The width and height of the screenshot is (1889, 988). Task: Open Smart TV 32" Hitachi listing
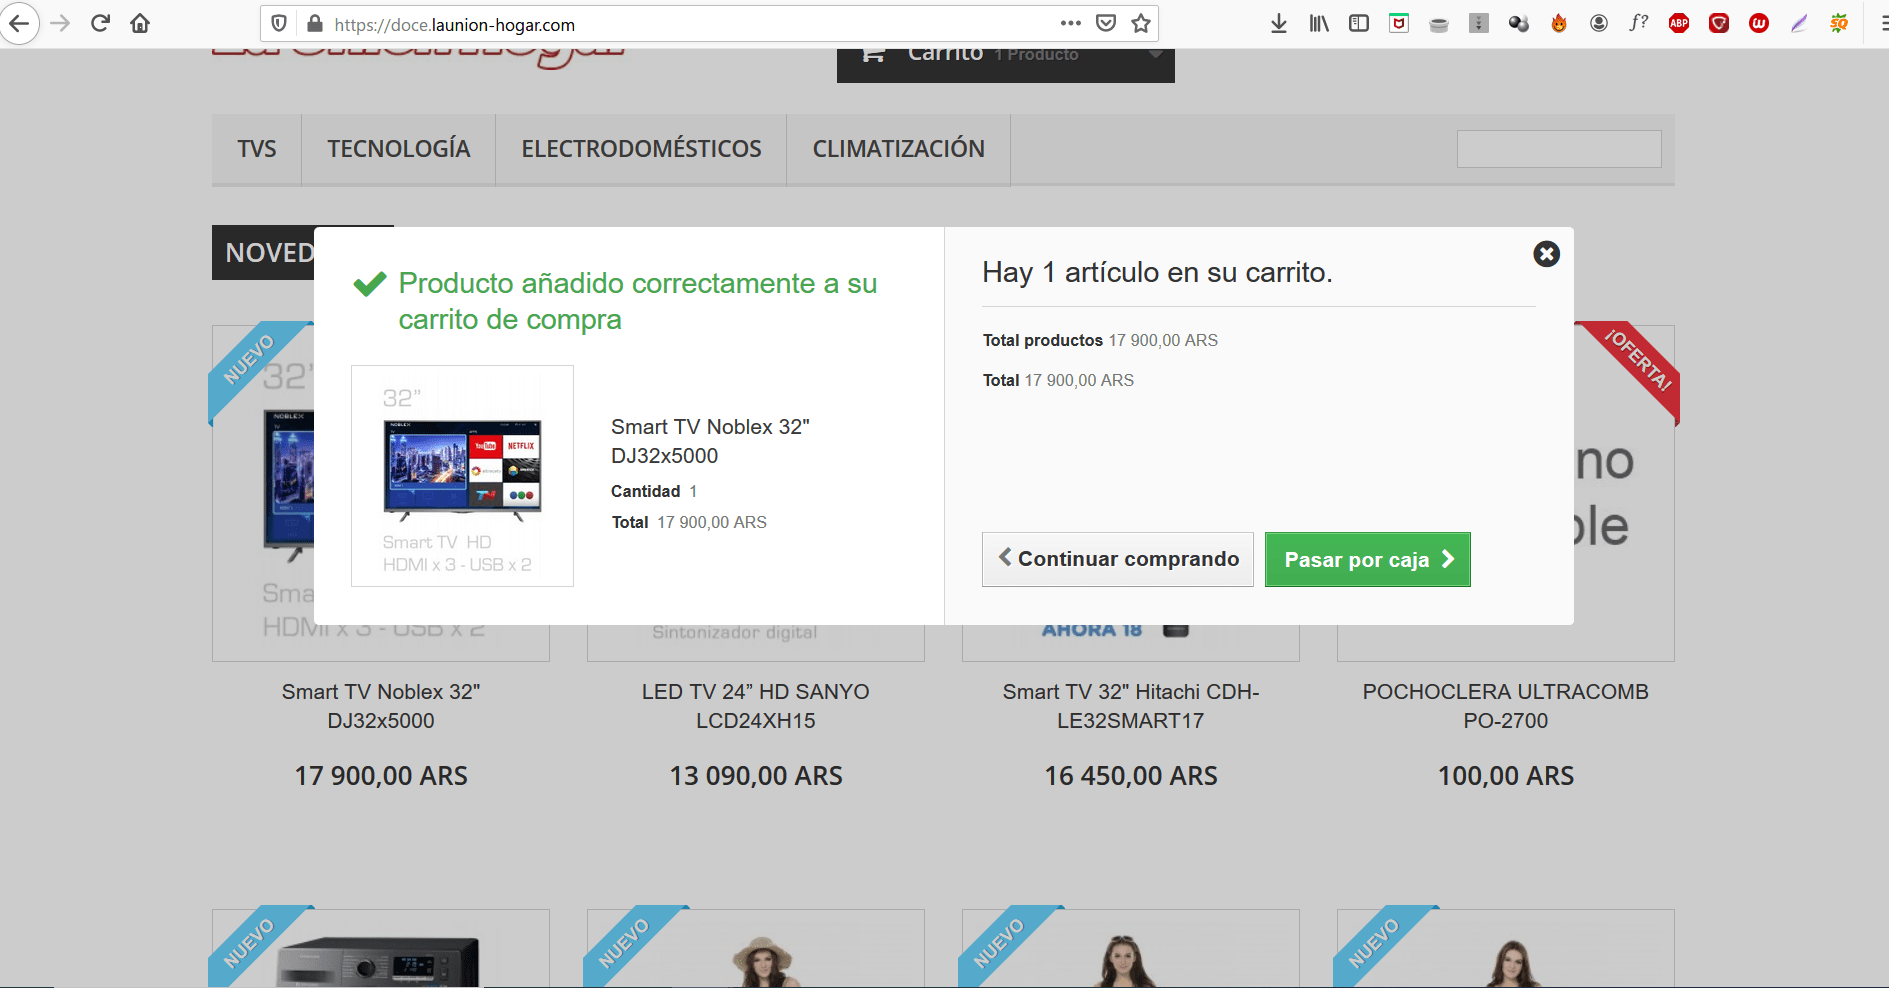coord(1131,706)
